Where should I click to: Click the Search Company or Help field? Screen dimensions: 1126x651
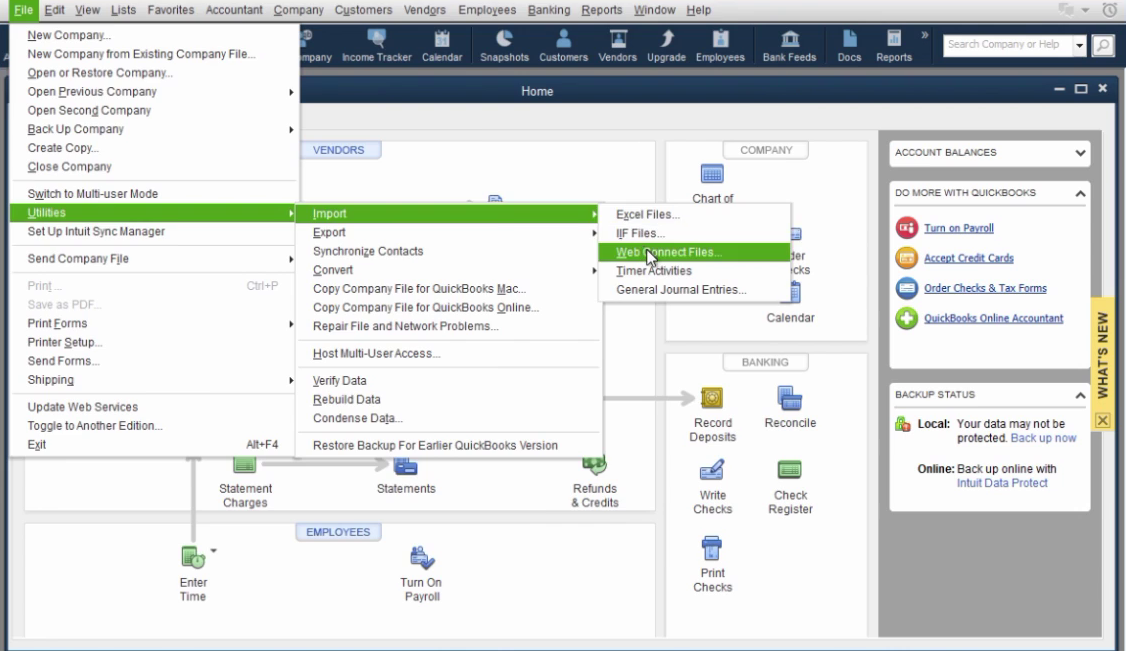[x=1007, y=45]
